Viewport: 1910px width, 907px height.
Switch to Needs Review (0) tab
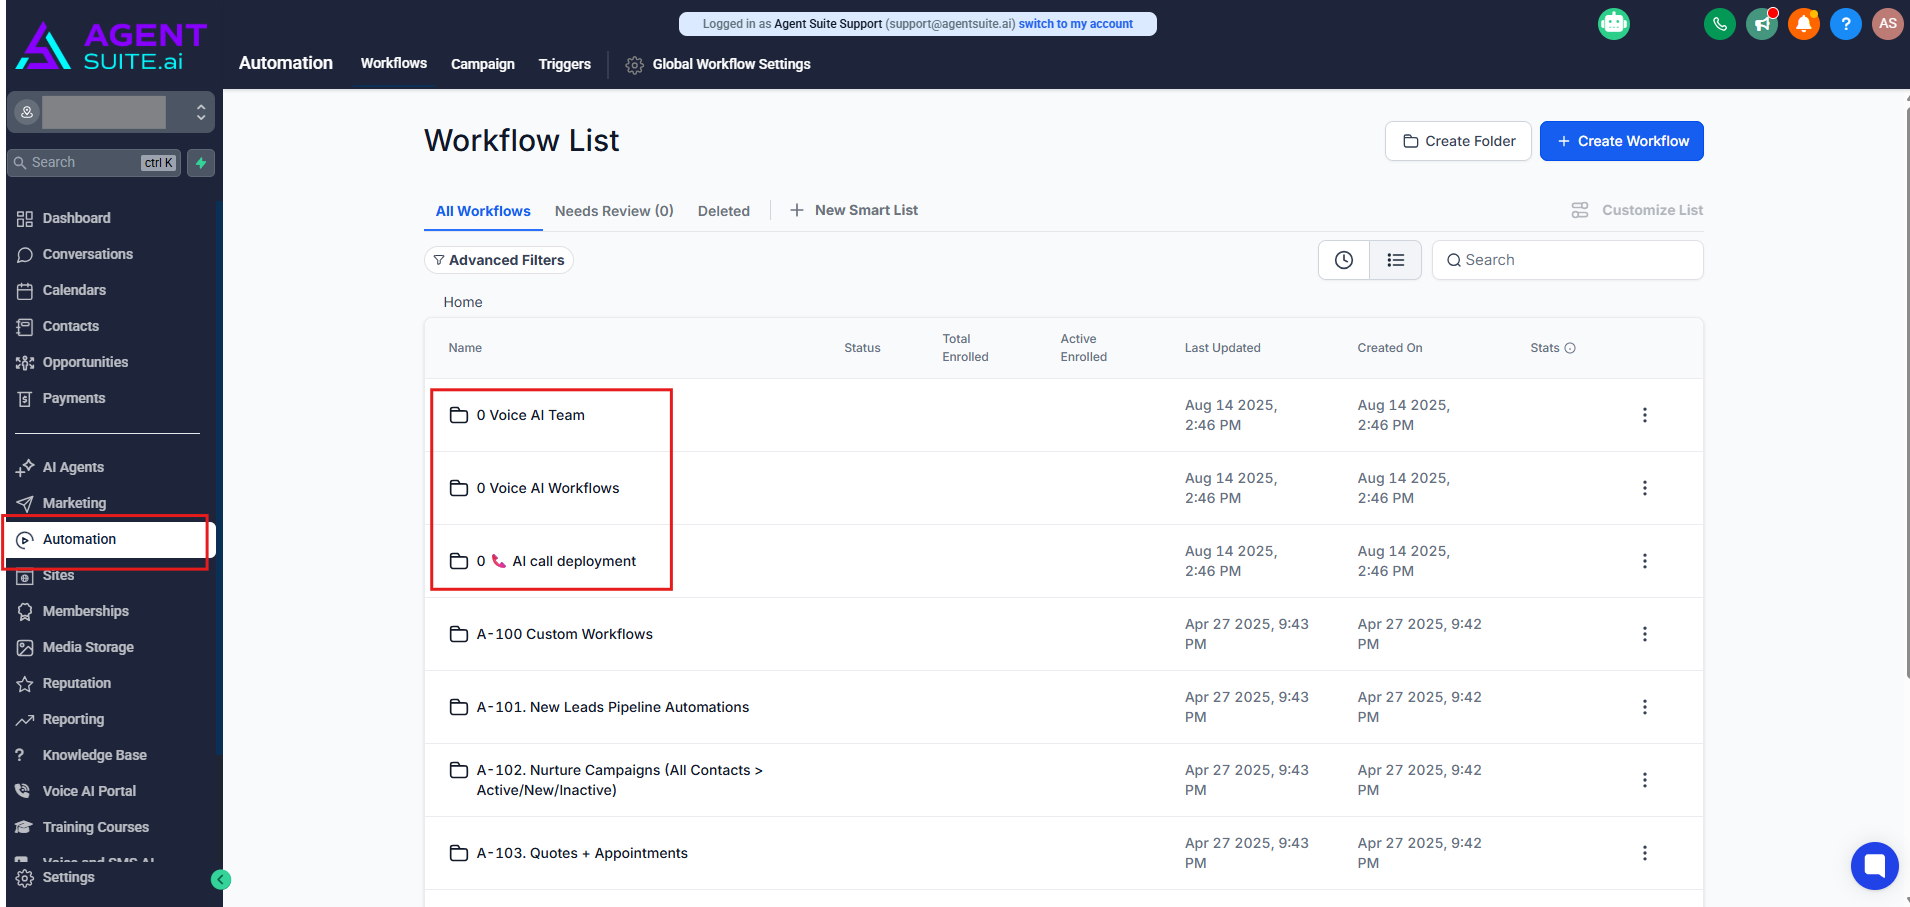614,211
